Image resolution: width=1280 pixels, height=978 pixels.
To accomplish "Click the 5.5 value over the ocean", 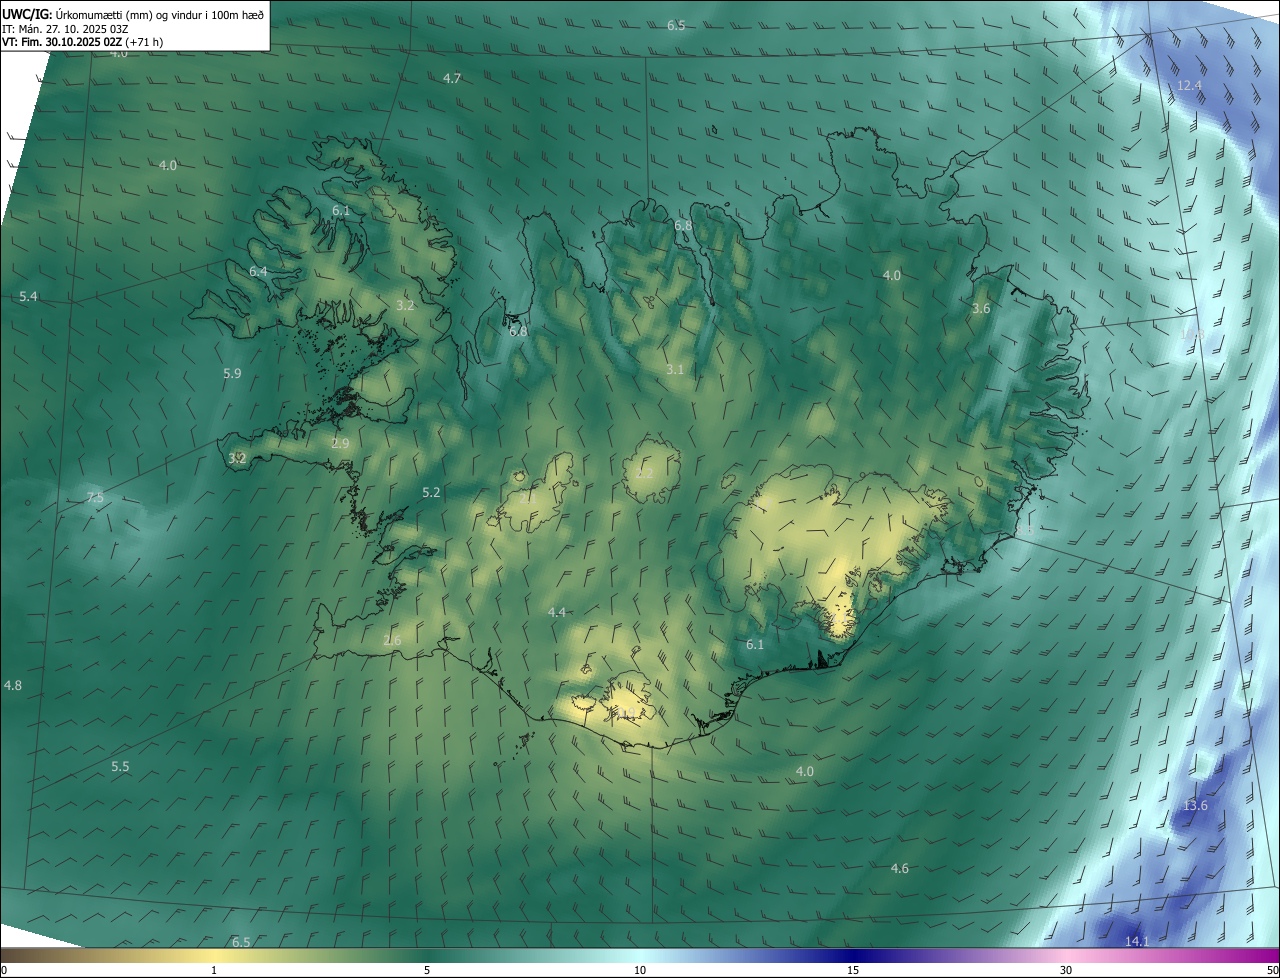I will pyautogui.click(x=120, y=767).
